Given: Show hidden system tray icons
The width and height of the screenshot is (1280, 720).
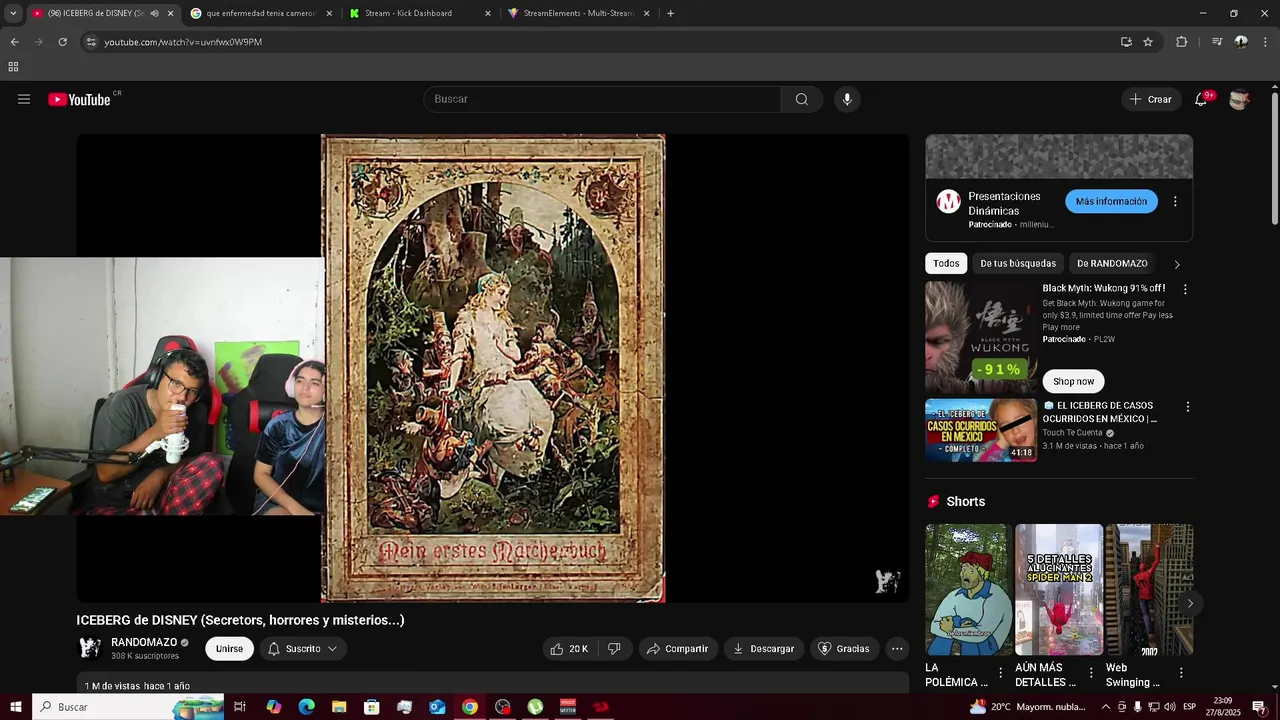Looking at the screenshot, I should click(1106, 707).
